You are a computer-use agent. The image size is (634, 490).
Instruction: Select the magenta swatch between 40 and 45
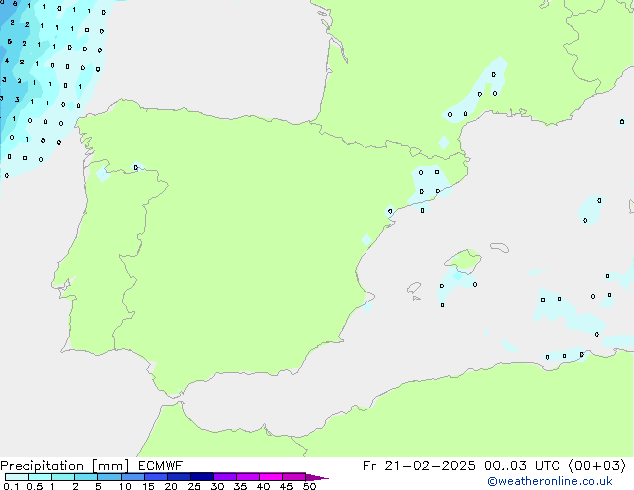[271, 477]
